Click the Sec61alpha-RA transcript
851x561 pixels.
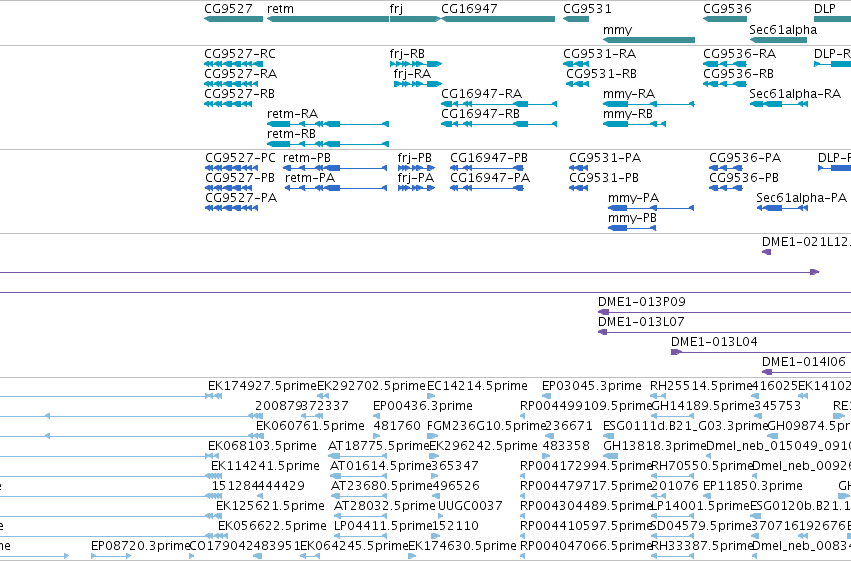point(779,104)
